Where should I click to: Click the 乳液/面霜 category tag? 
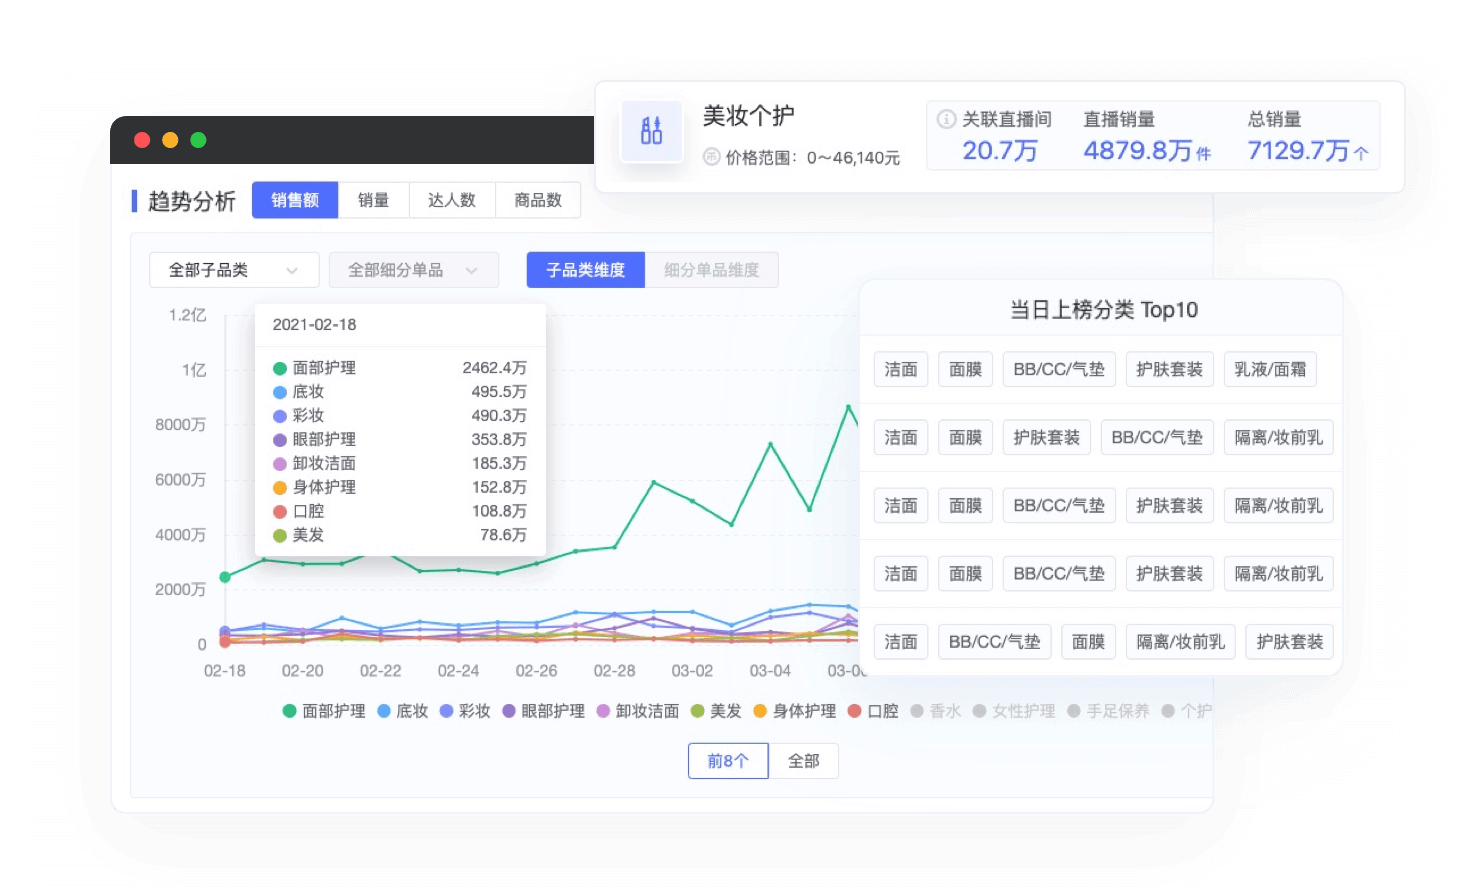pyautogui.click(x=1269, y=369)
